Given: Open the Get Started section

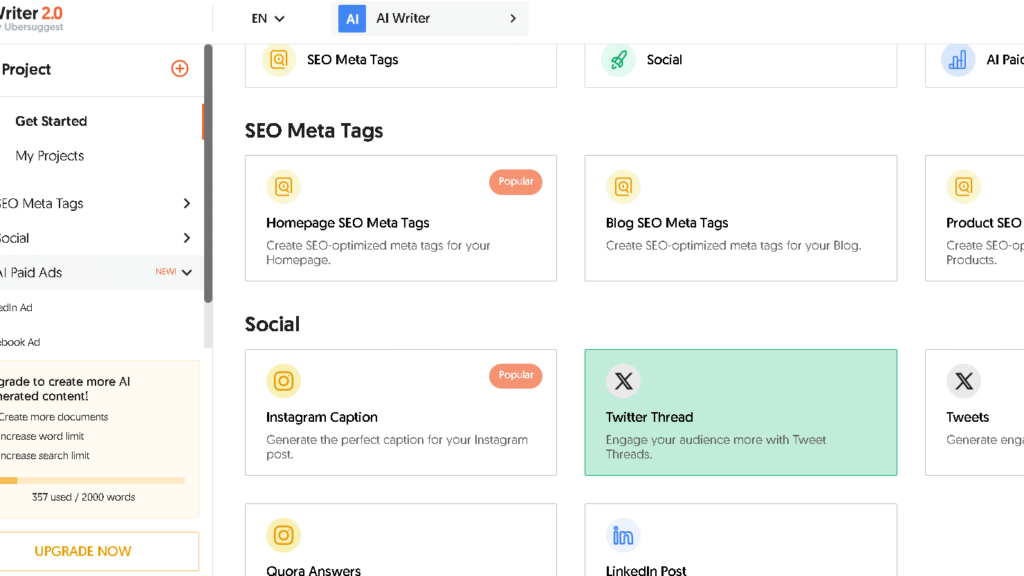Looking at the screenshot, I should click(x=50, y=121).
